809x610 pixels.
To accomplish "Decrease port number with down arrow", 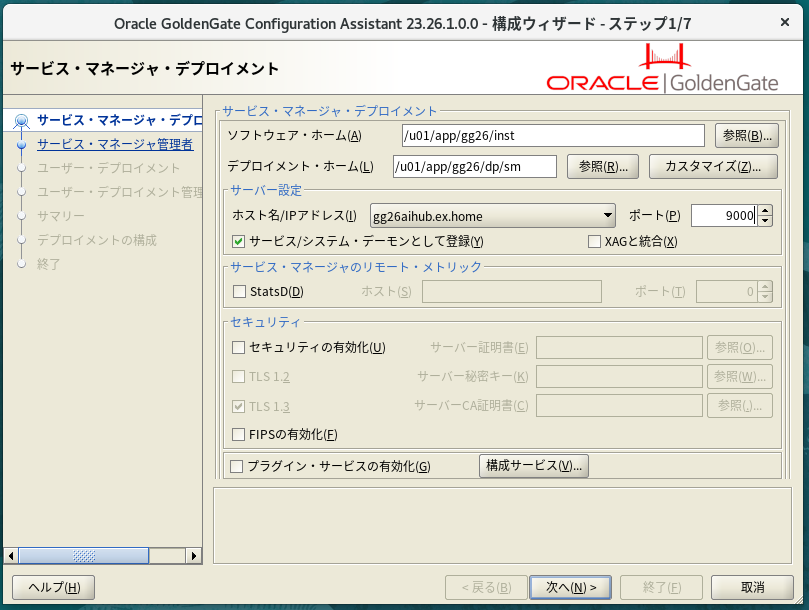I will pos(765,221).
